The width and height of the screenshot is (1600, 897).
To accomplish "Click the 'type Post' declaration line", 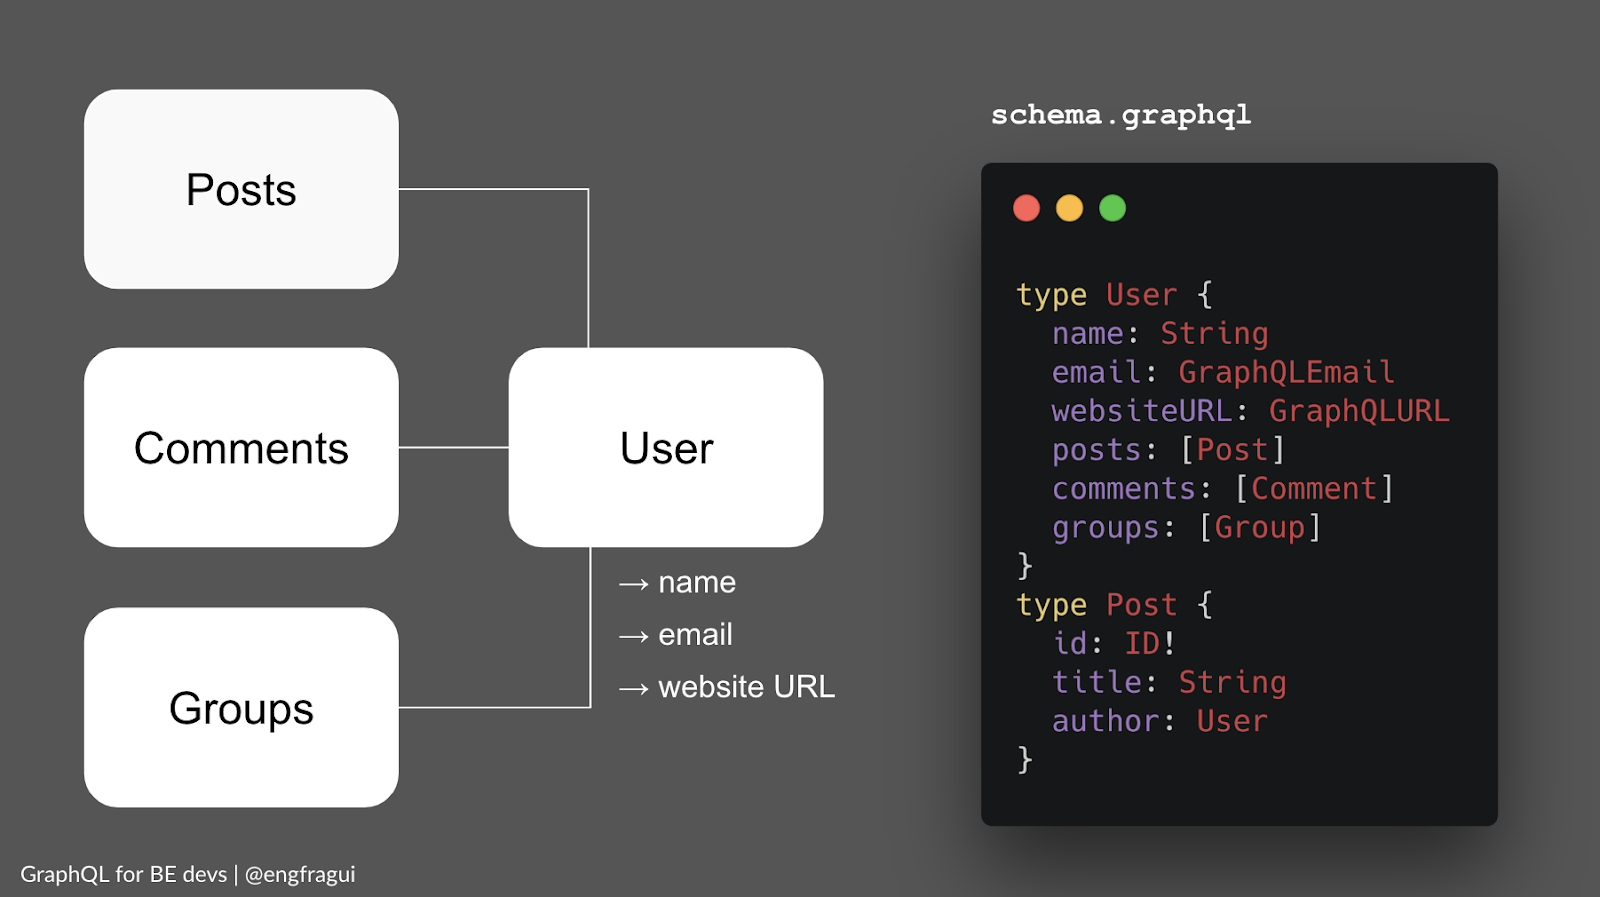I will [x=1113, y=605].
